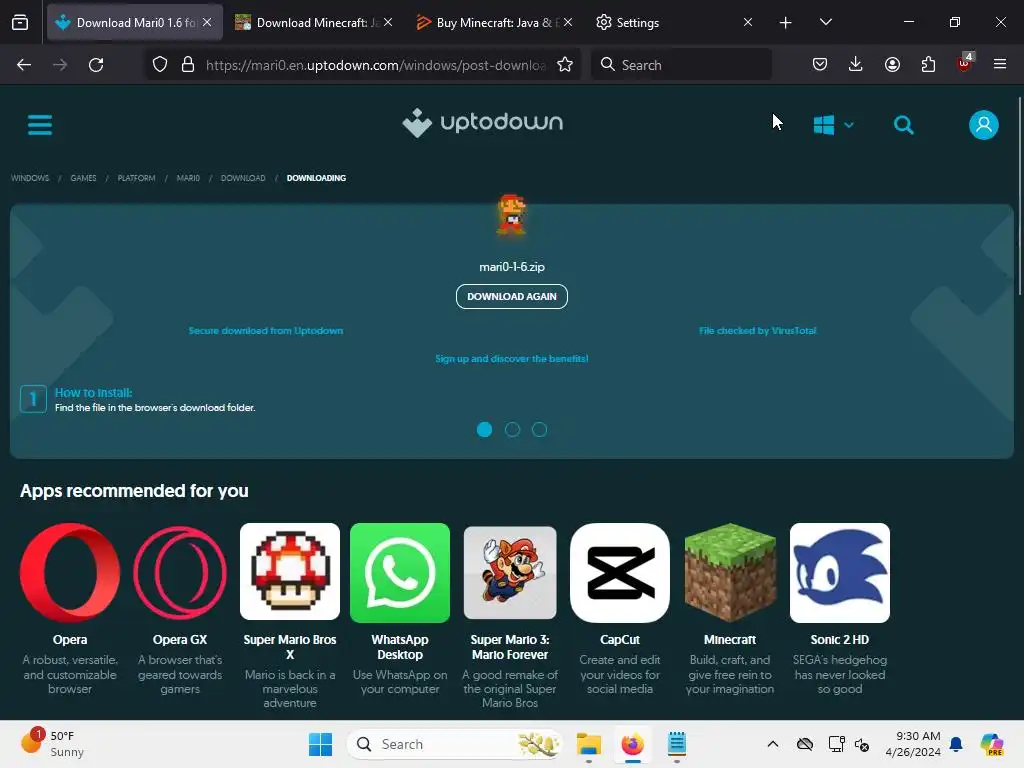The image size is (1024, 768).
Task: Select the third carousel dot
Action: (x=539, y=429)
